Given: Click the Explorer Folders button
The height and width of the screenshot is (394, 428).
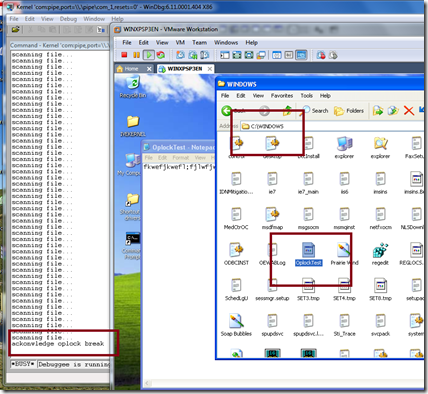Looking at the screenshot, I should pos(349,111).
